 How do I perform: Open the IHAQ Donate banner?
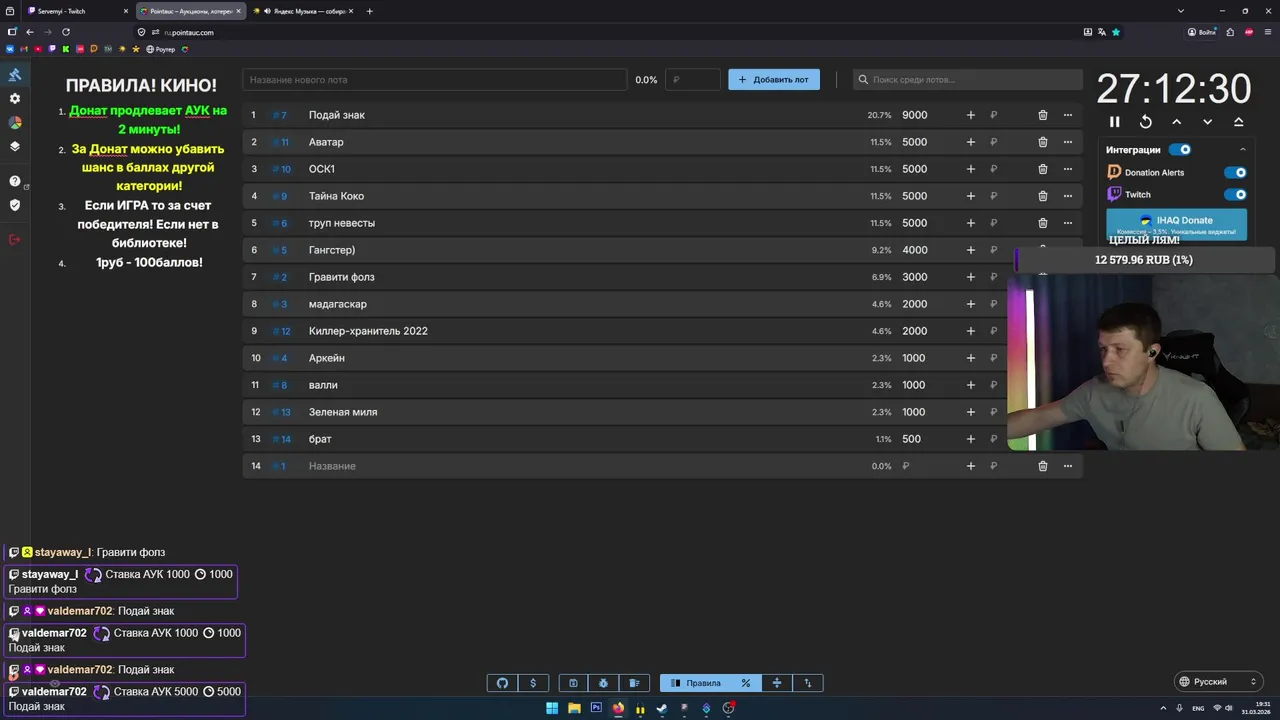pos(1176,224)
